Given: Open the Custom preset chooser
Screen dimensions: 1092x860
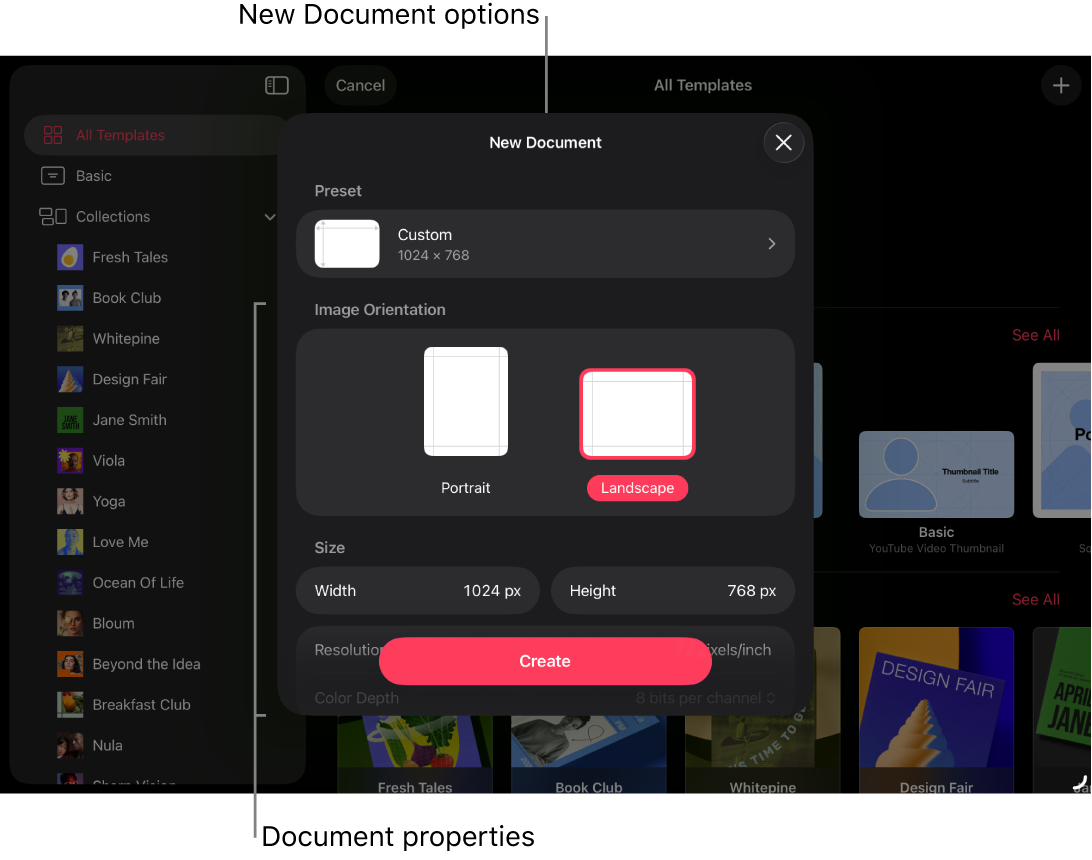Looking at the screenshot, I should (x=771, y=243).
